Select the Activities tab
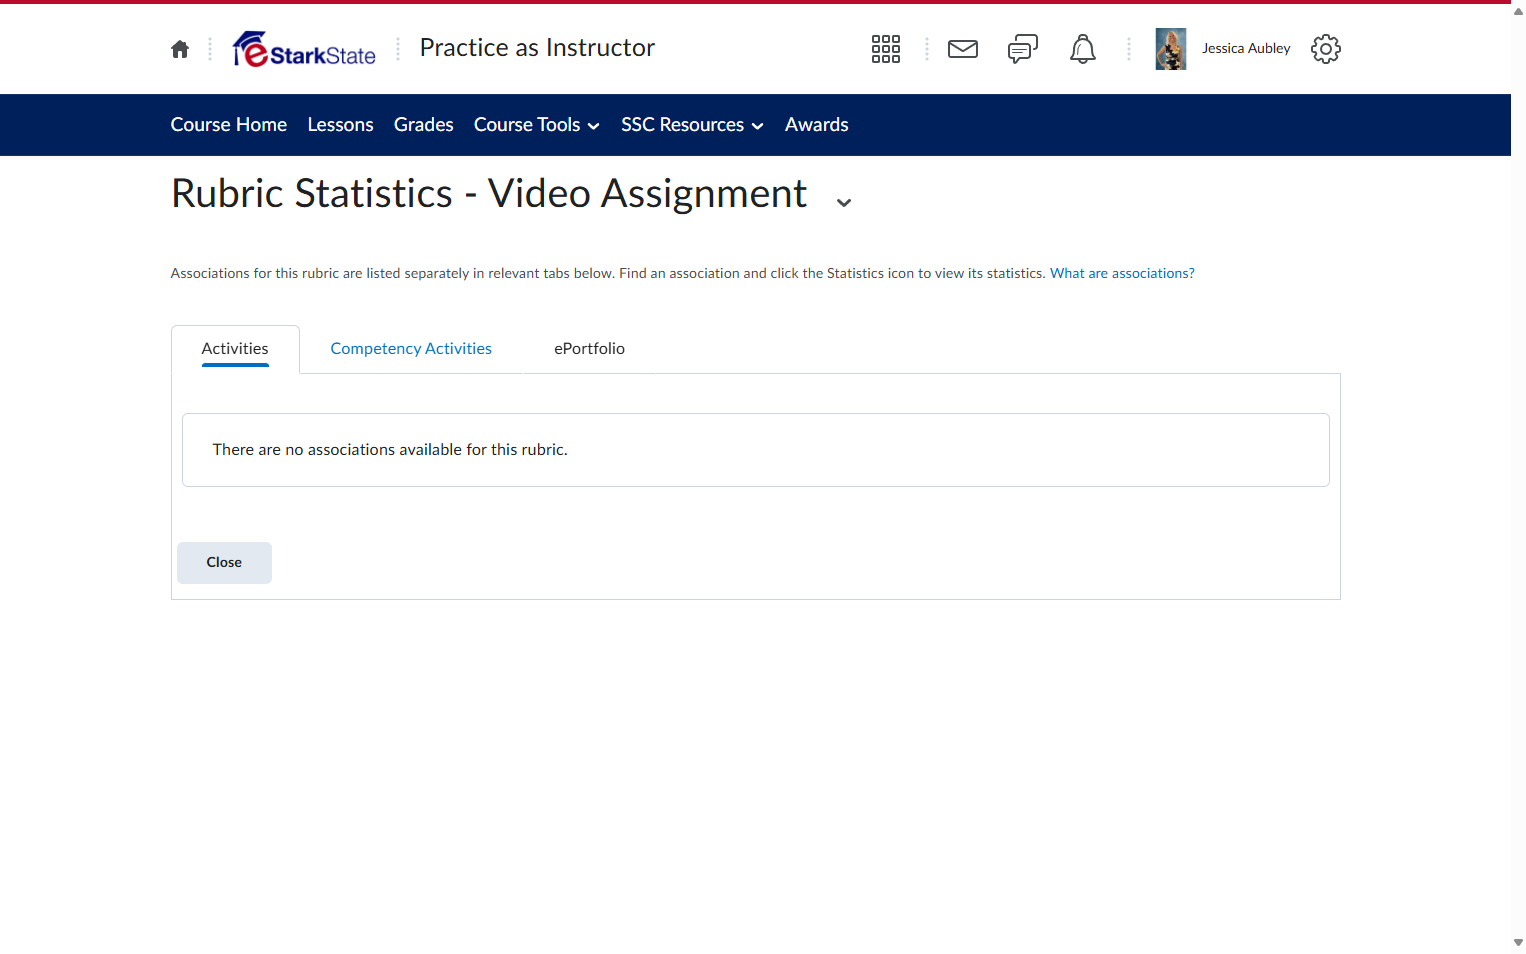Screen dimensions: 1526x954 (x=235, y=349)
